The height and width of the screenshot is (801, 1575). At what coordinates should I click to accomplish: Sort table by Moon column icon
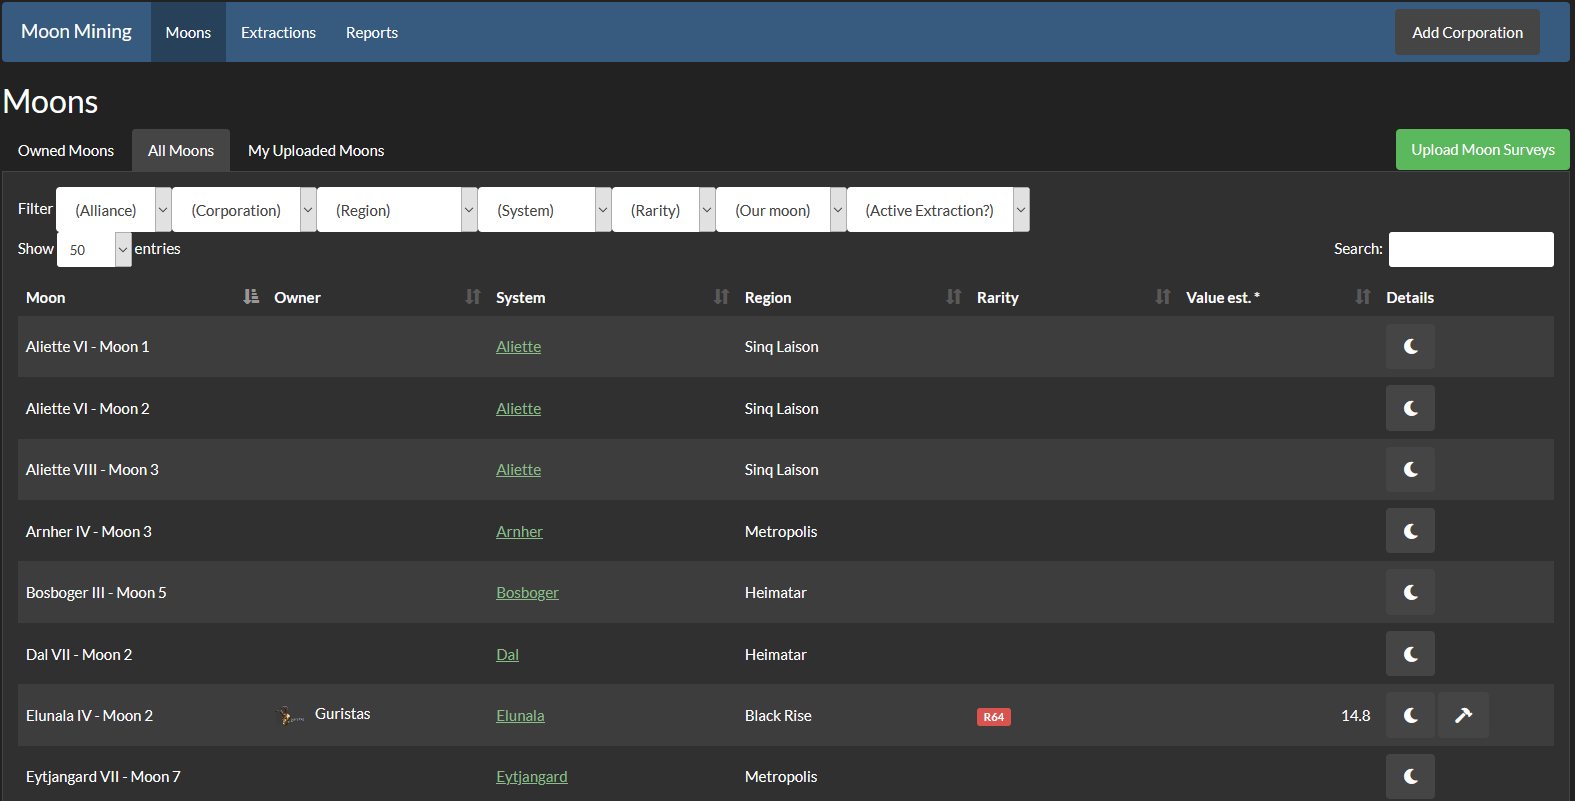(251, 297)
